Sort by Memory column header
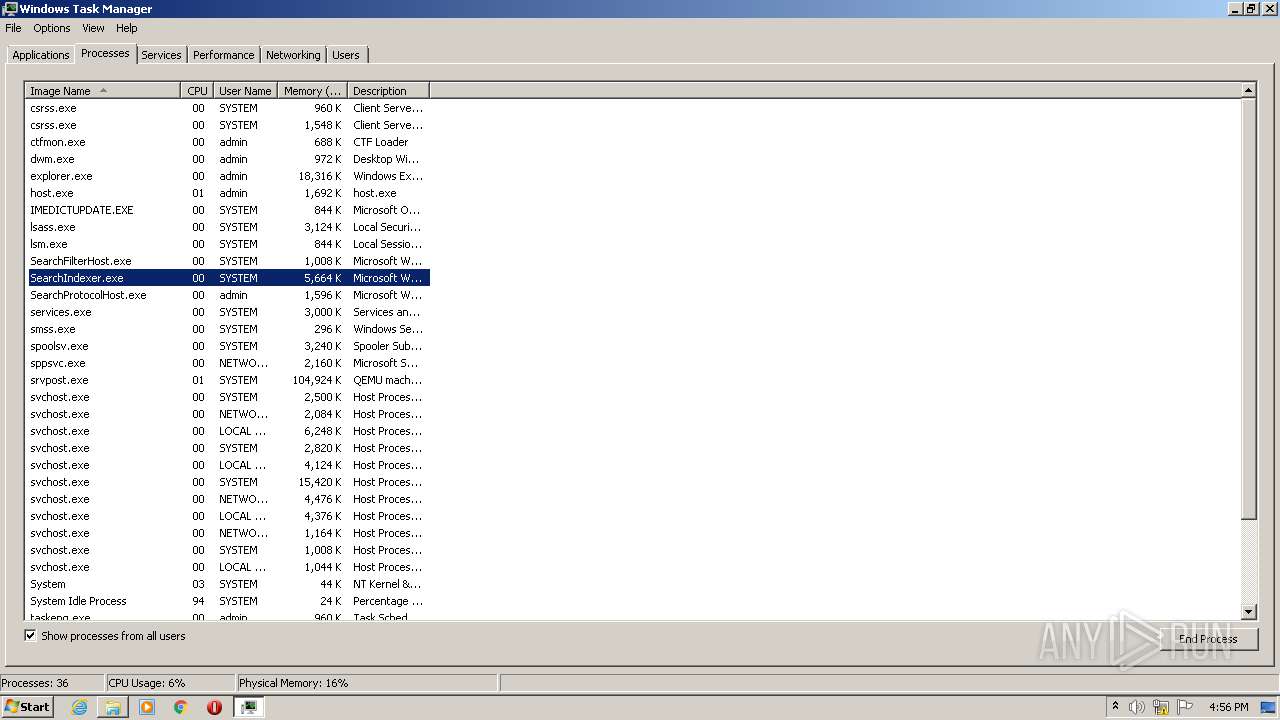This screenshot has height=720, width=1280. coord(312,91)
